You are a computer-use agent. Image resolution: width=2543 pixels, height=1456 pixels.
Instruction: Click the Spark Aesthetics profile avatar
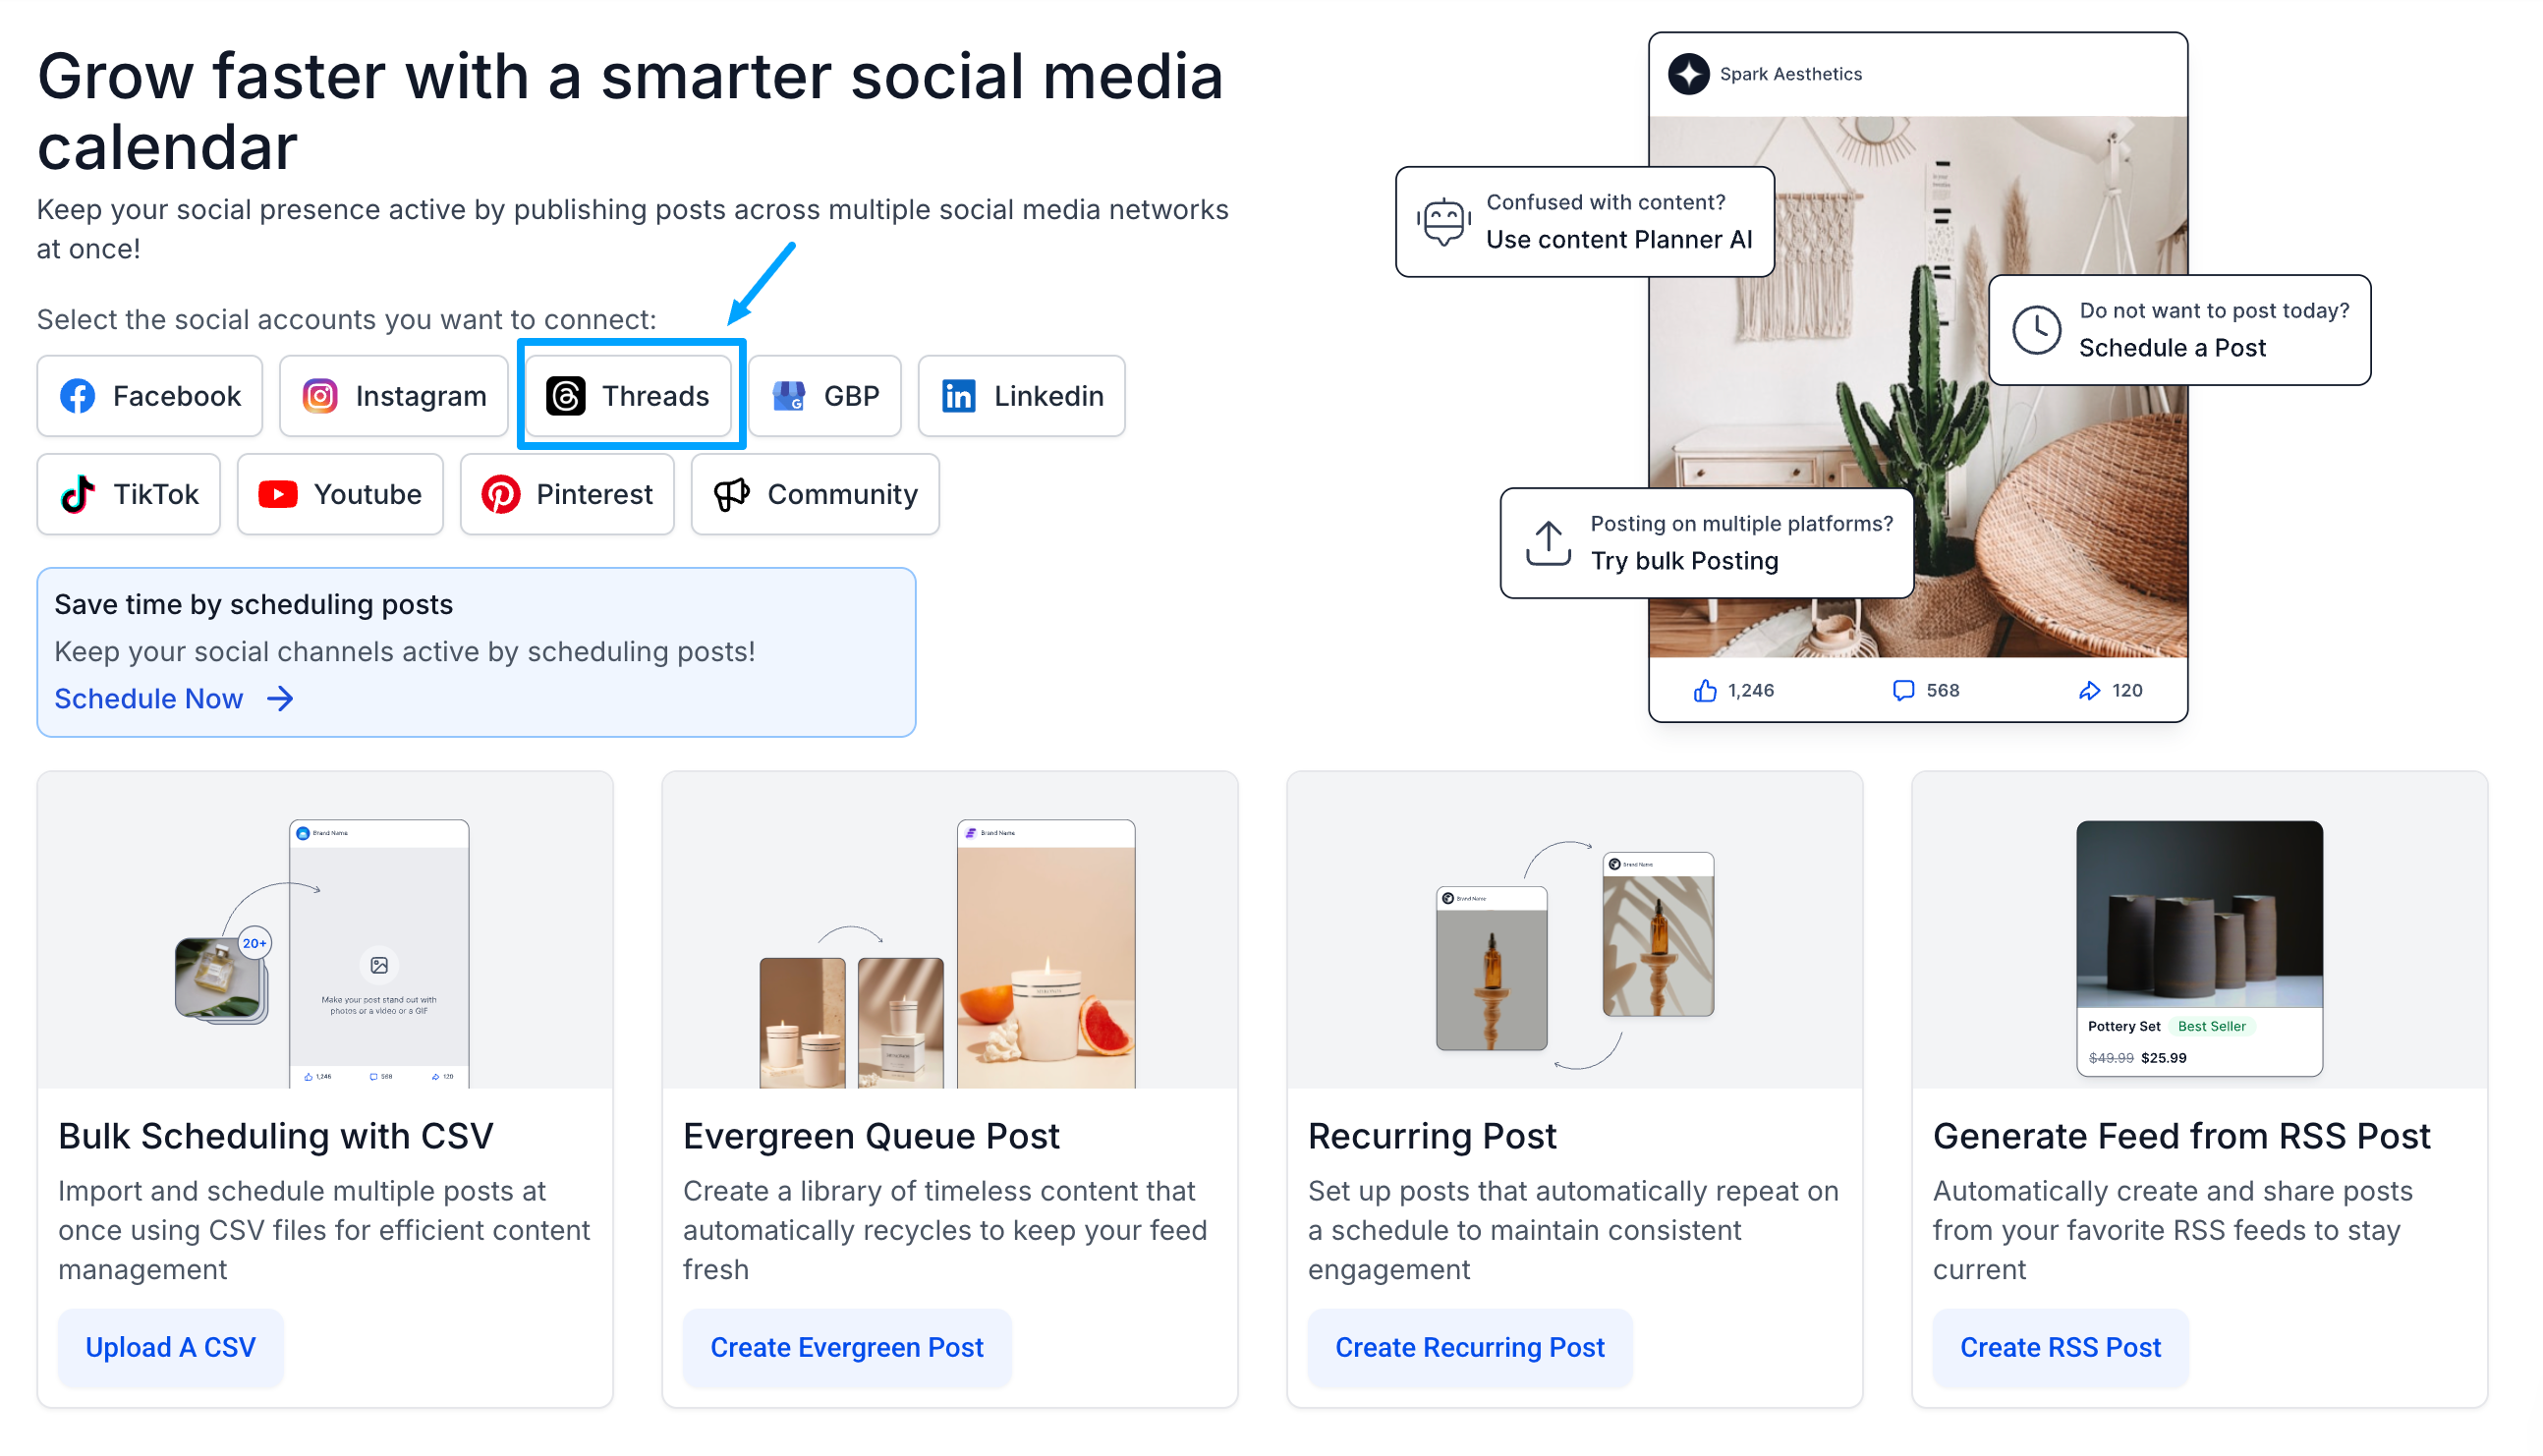[x=1689, y=73]
